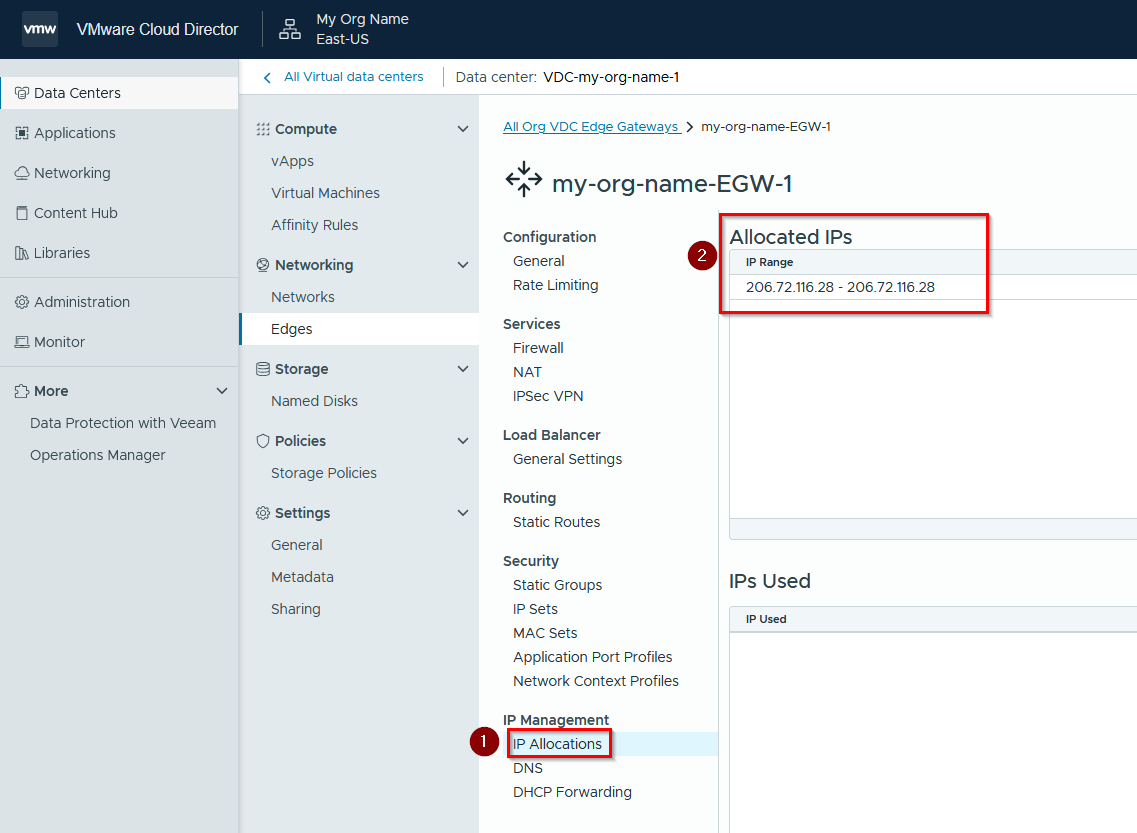Image resolution: width=1137 pixels, height=833 pixels.
Task: Open Application Port Profiles
Action: (592, 657)
